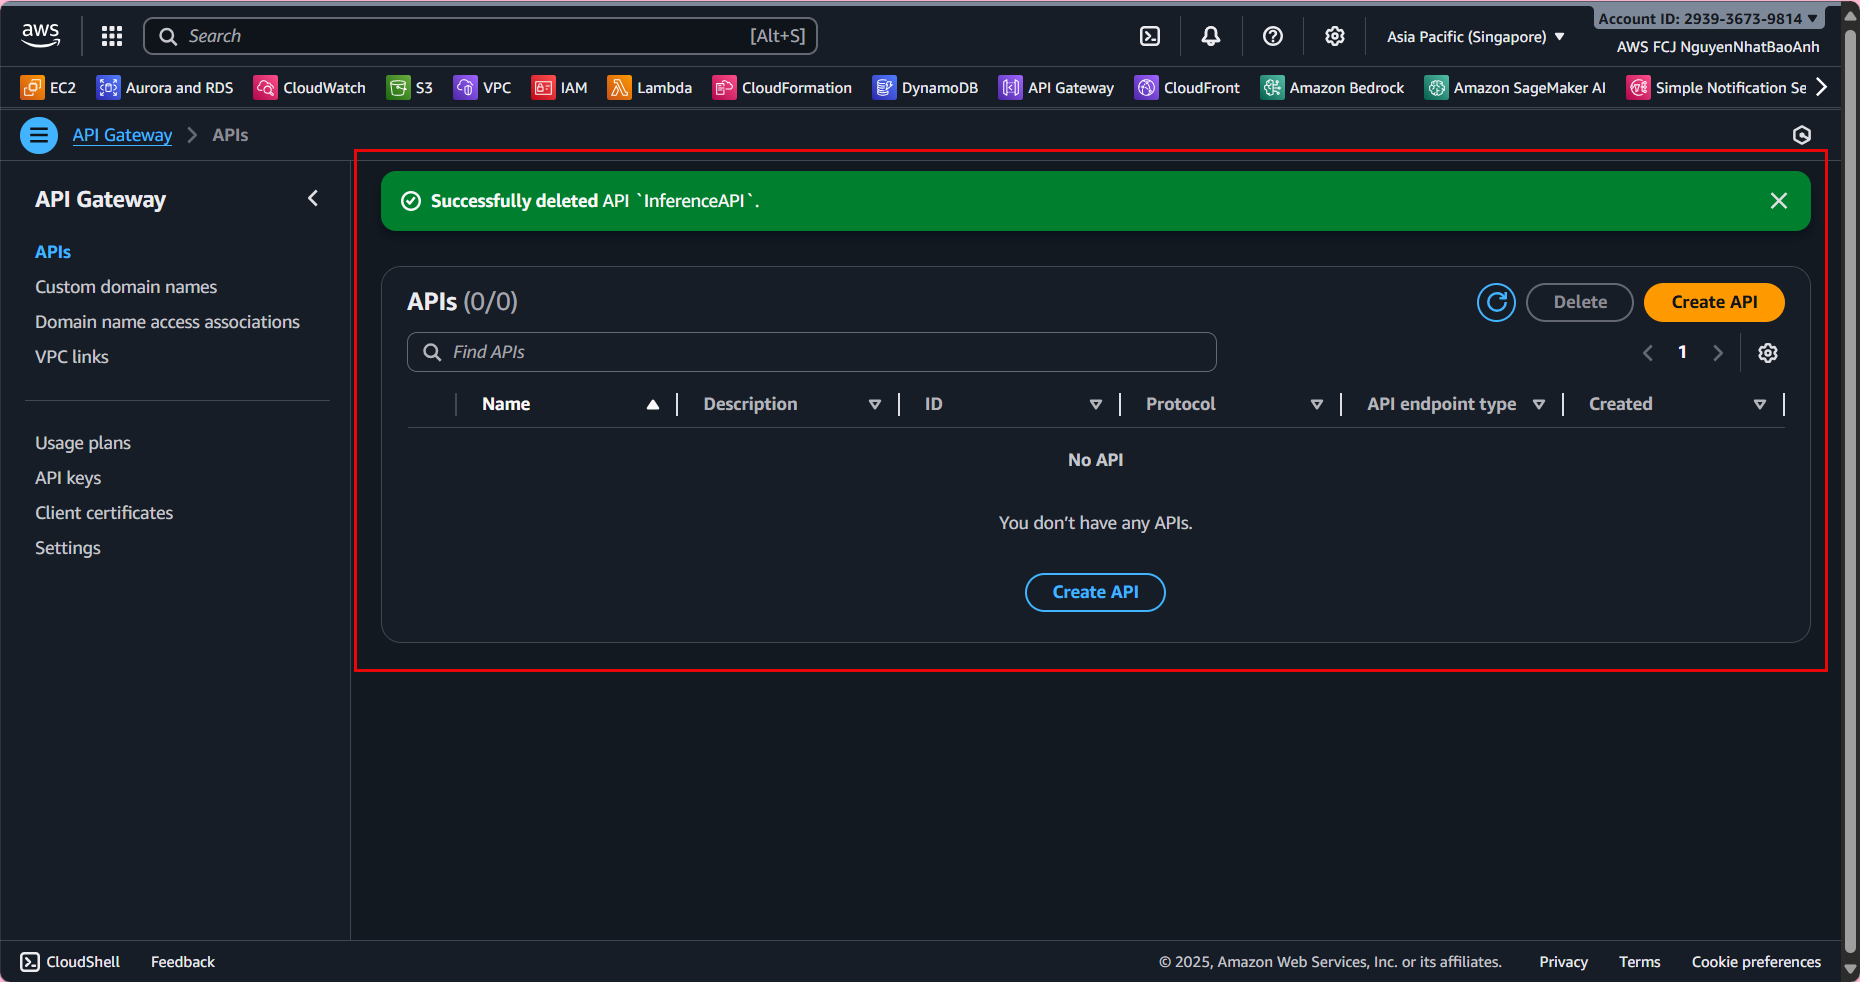Focus the top Search box
The width and height of the screenshot is (1860, 982).
481,36
